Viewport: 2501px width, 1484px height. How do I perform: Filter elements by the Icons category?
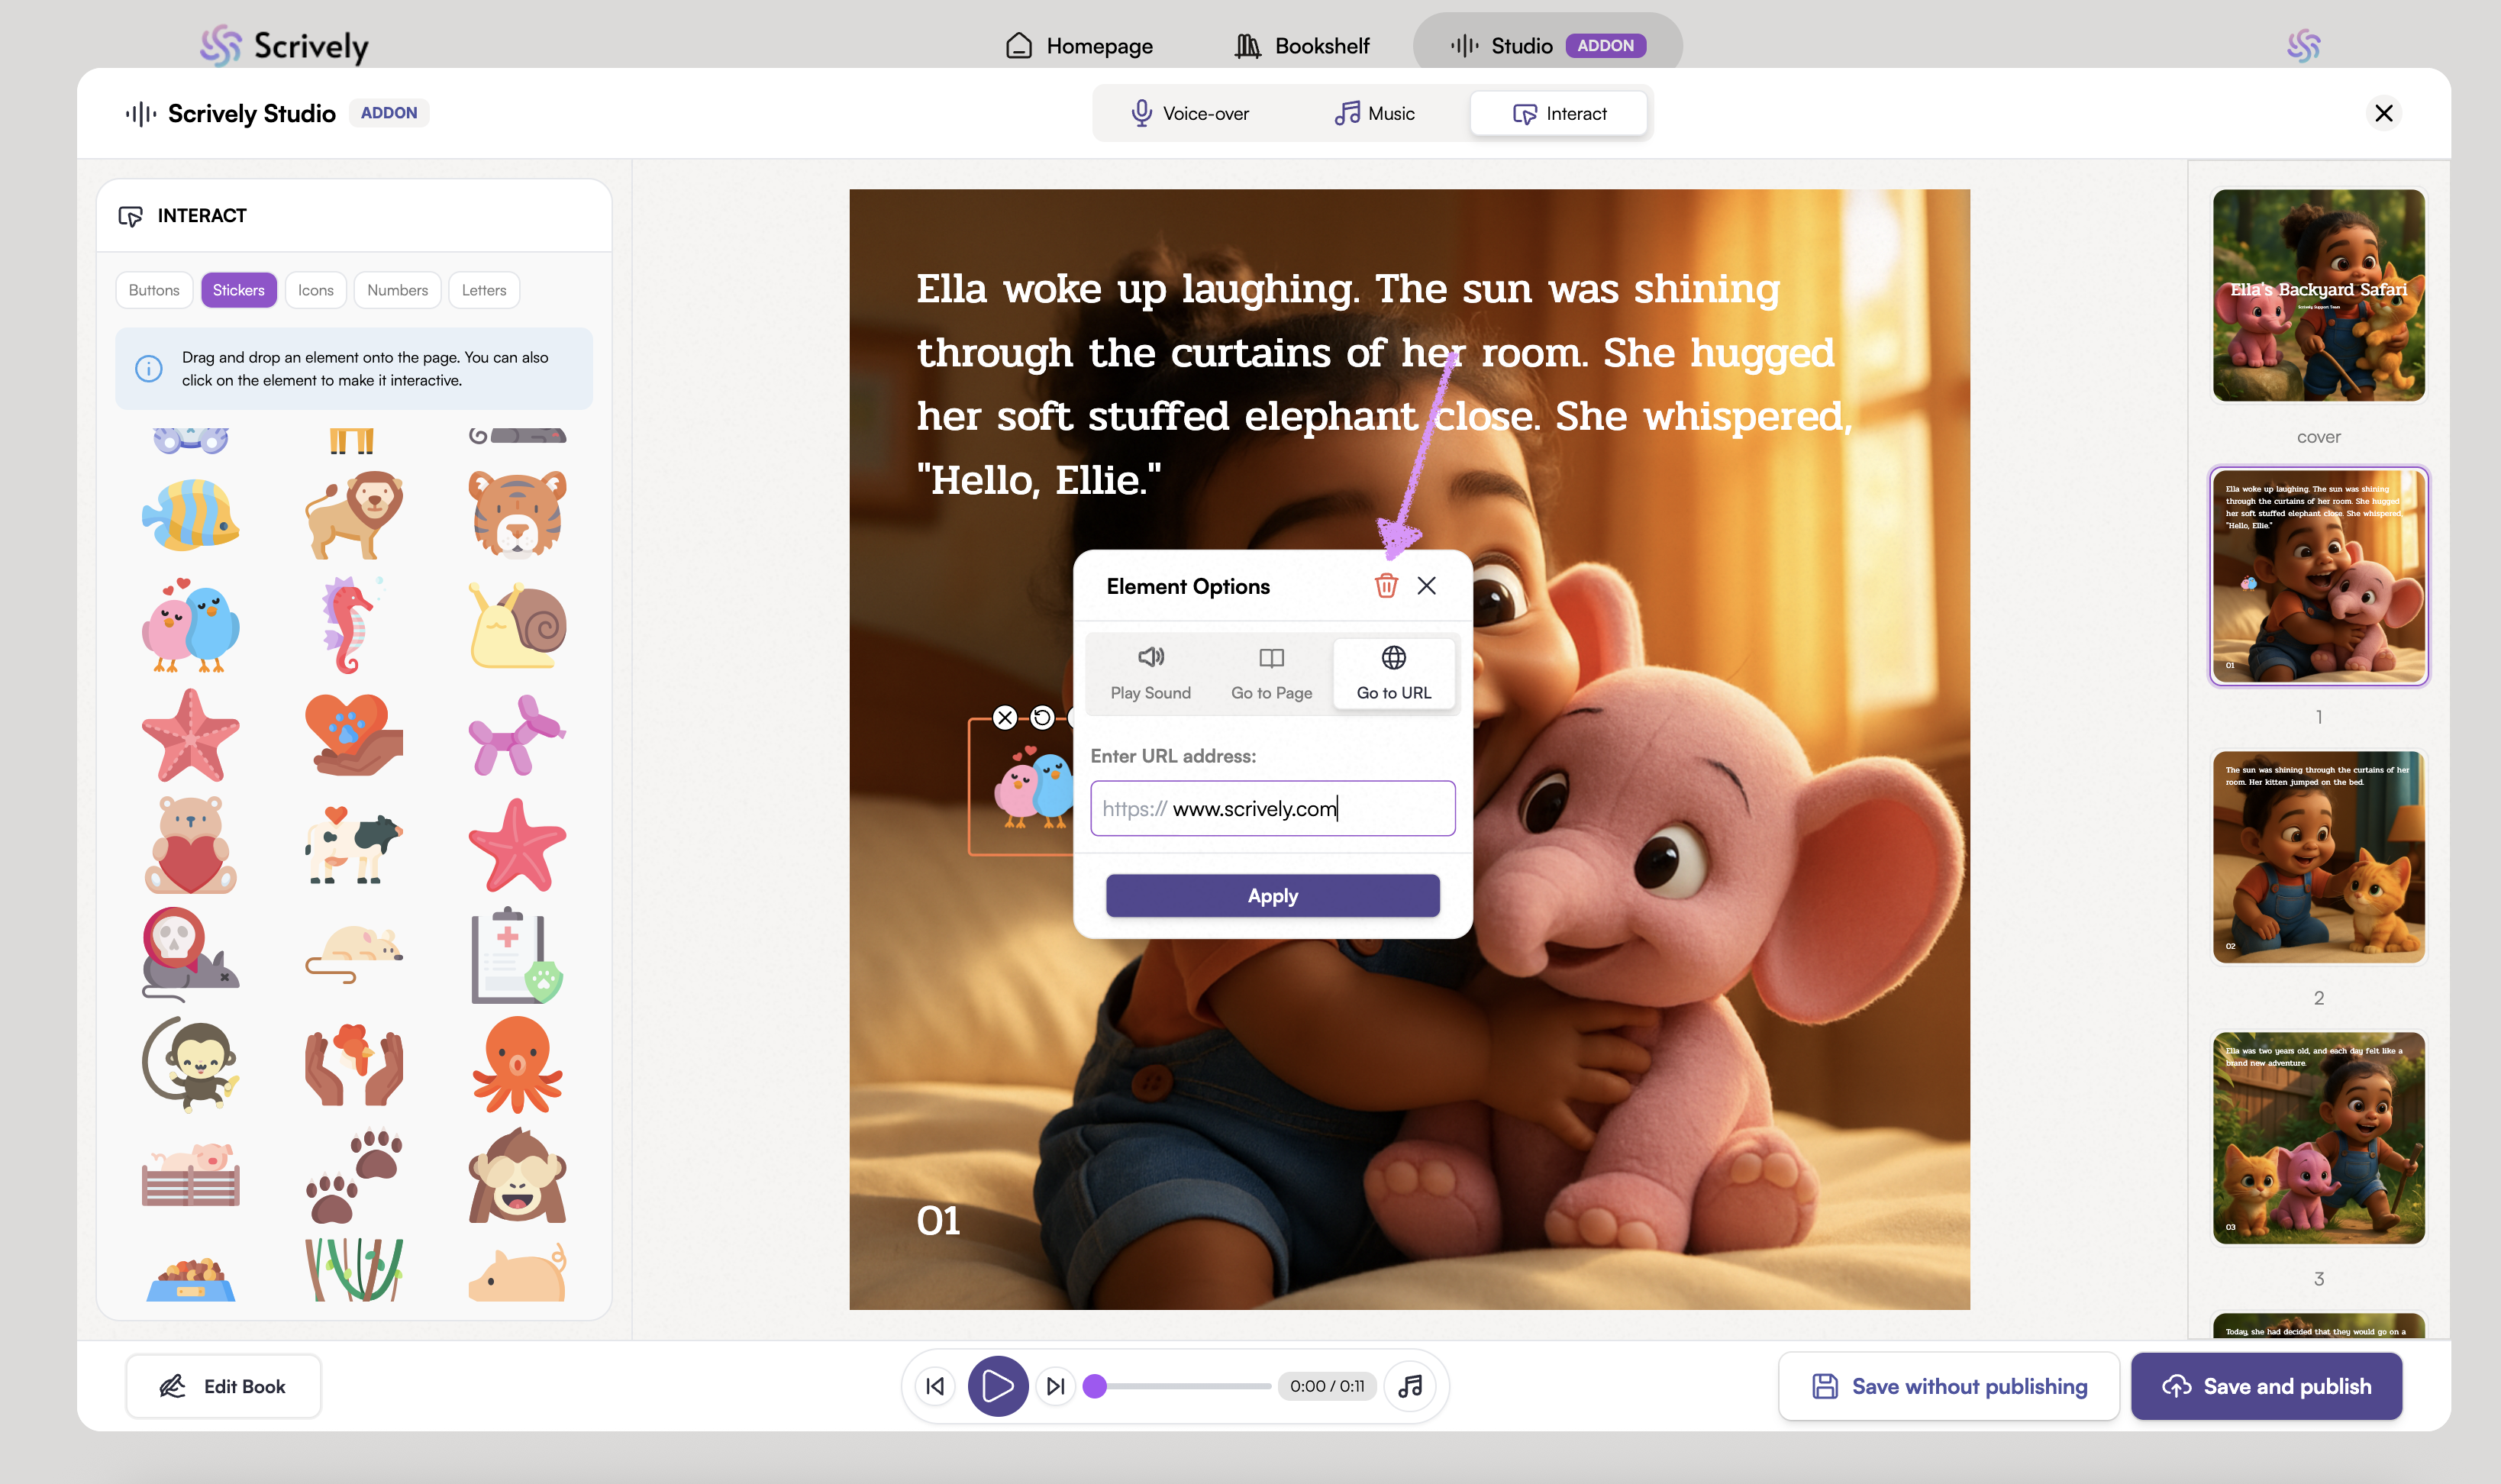point(315,290)
